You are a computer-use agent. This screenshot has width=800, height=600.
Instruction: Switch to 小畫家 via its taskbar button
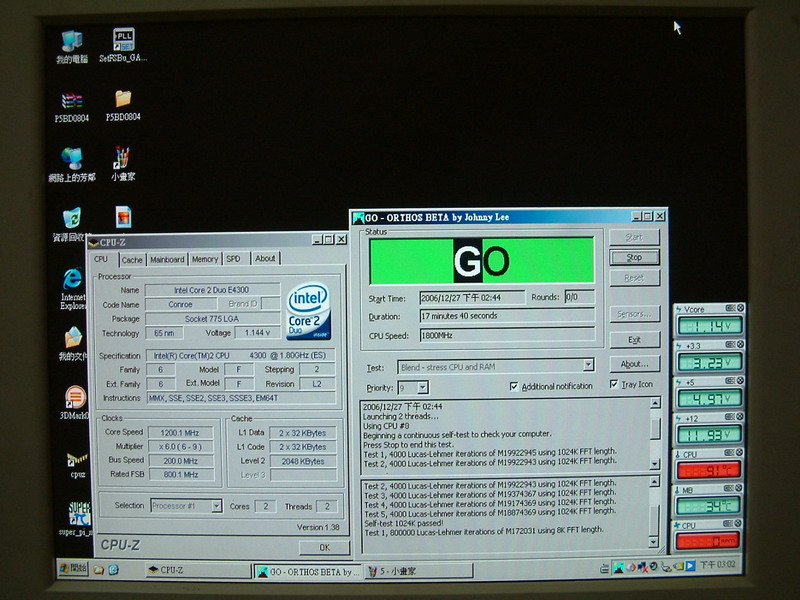419,571
